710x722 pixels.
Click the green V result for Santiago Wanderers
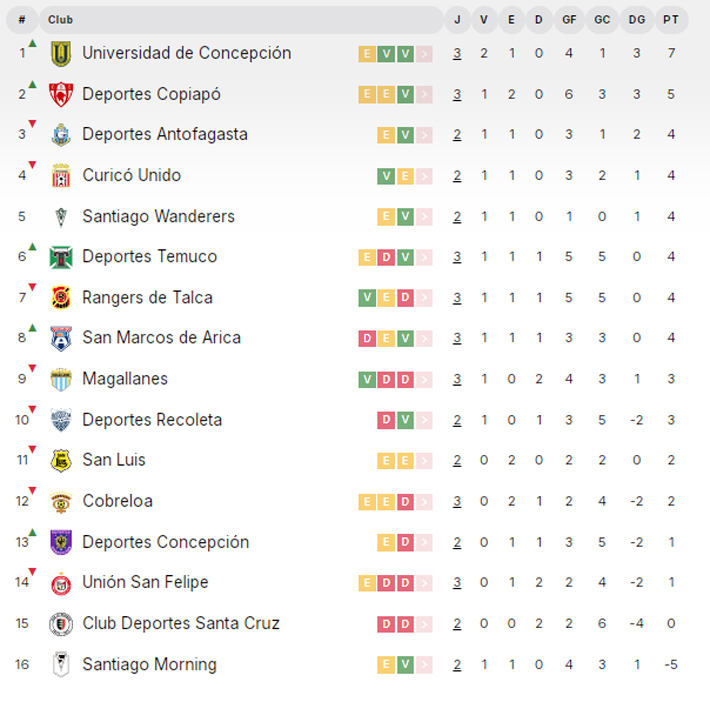pos(405,217)
